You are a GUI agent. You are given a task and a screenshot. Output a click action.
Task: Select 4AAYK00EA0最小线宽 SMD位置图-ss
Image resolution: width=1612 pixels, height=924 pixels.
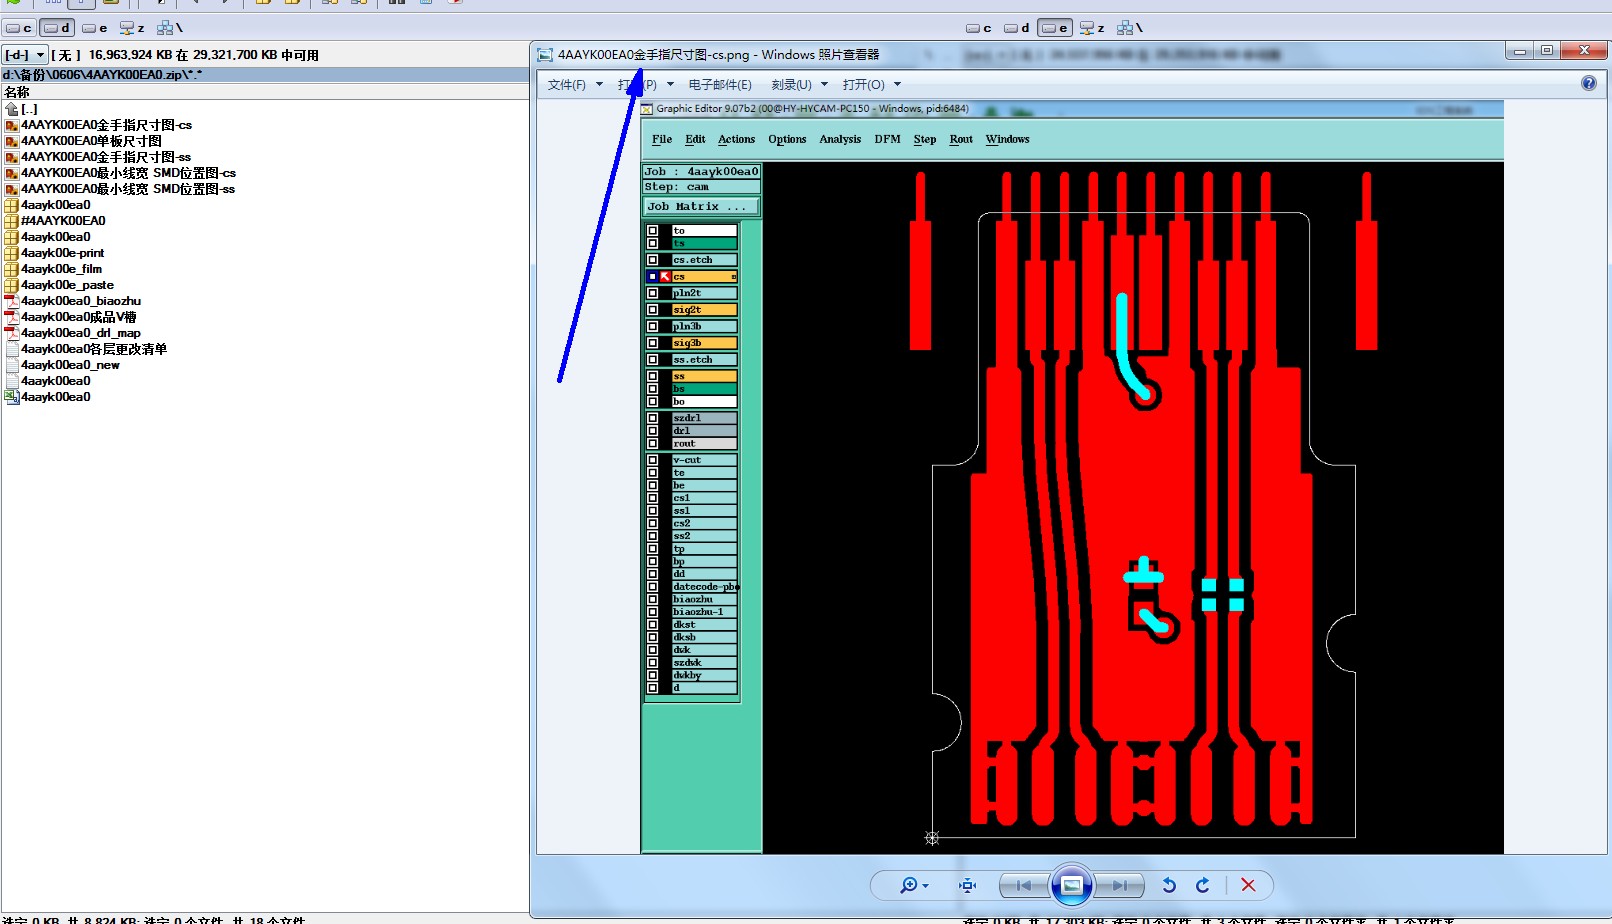[128, 189]
